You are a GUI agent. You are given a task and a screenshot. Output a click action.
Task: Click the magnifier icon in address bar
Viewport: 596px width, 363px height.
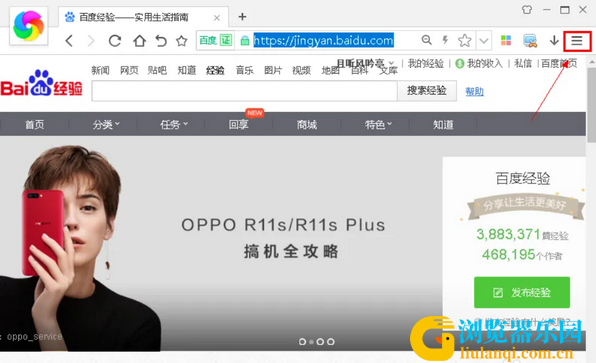point(426,40)
